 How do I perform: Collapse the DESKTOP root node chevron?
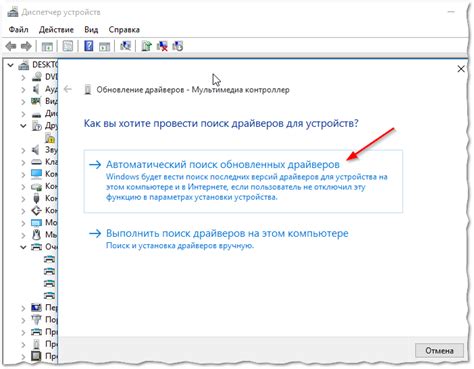[x=11, y=65]
